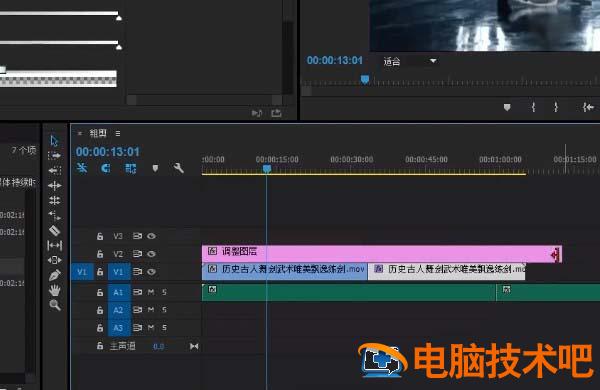This screenshot has height=390, width=600.
Task: Click Mark Out button
Action: pyautogui.click(x=556, y=108)
